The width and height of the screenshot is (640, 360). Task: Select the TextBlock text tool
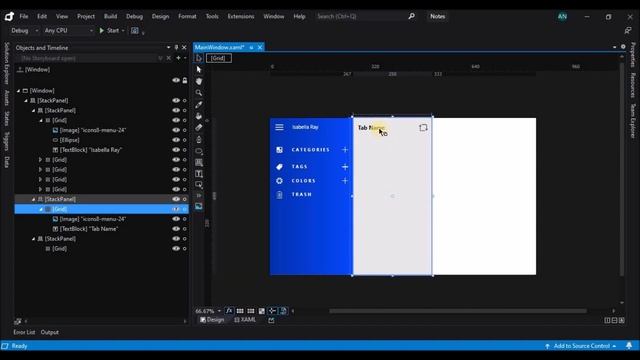click(x=199, y=174)
